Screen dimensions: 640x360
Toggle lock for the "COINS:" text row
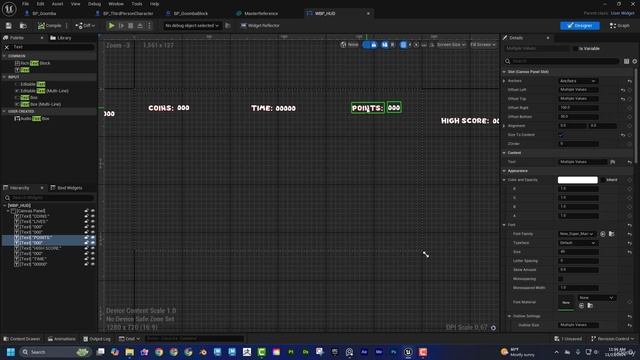pos(87,216)
